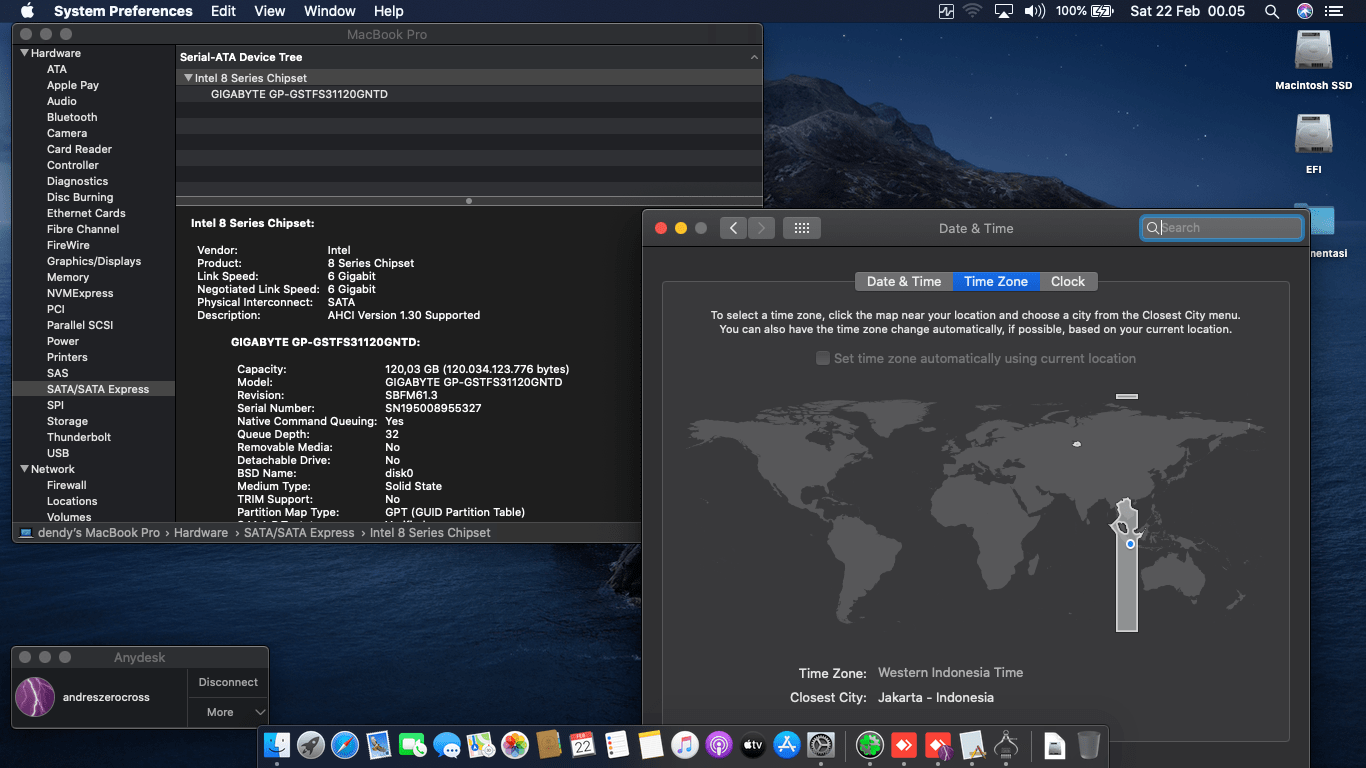Image resolution: width=1366 pixels, height=768 pixels.
Task: Launch Launchpad rocket icon in dock
Action: click(311, 744)
